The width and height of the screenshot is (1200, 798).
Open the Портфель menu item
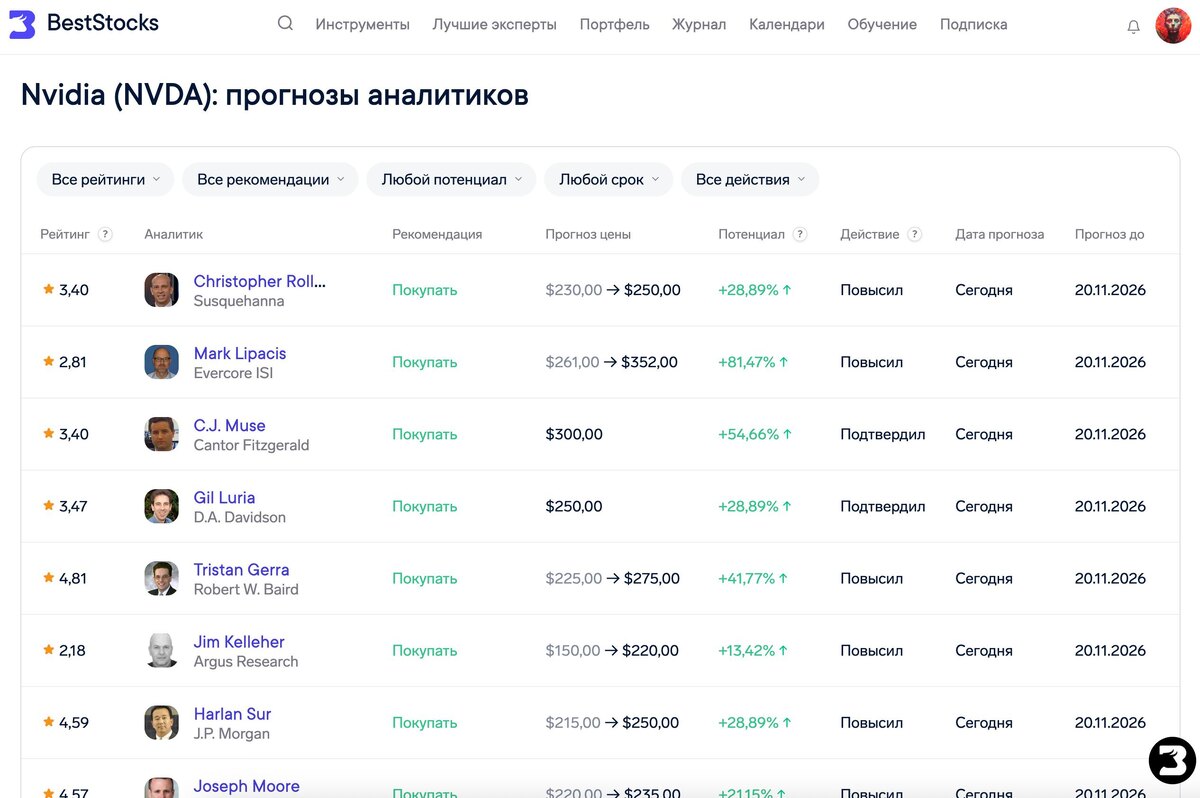[614, 25]
